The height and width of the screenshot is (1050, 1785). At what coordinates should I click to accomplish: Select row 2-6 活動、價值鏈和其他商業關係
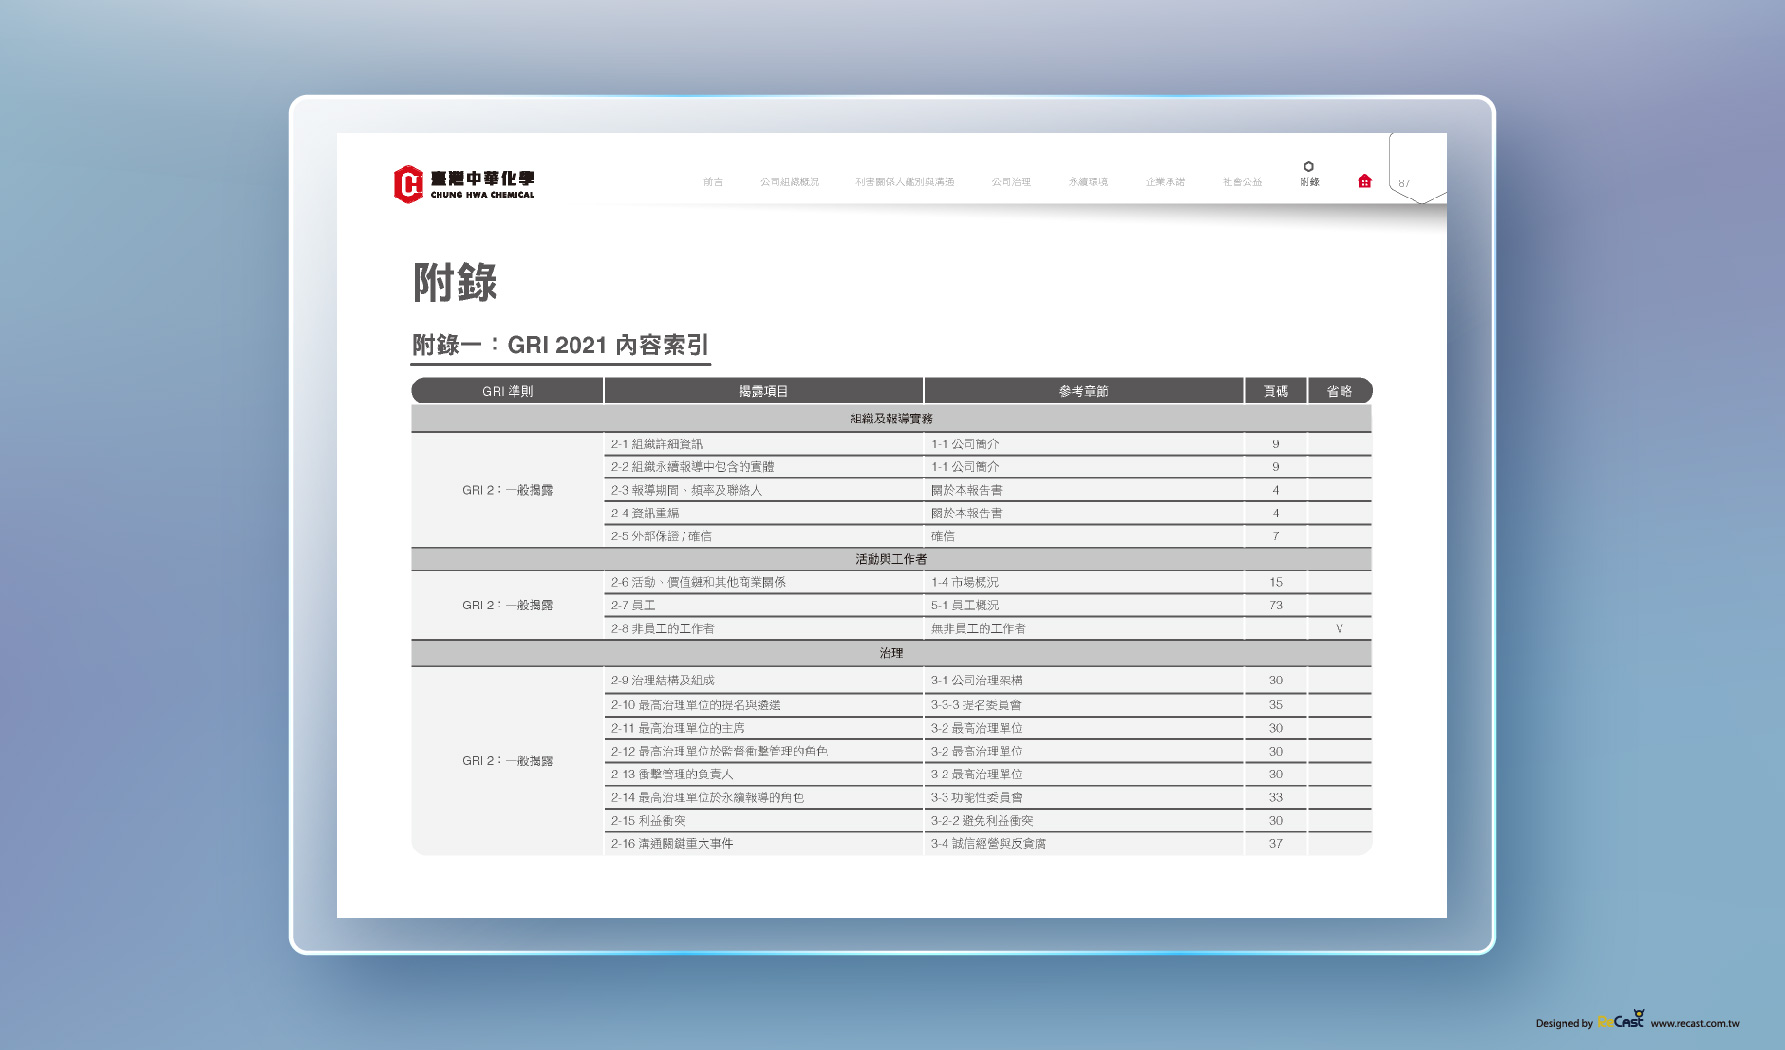point(987,582)
